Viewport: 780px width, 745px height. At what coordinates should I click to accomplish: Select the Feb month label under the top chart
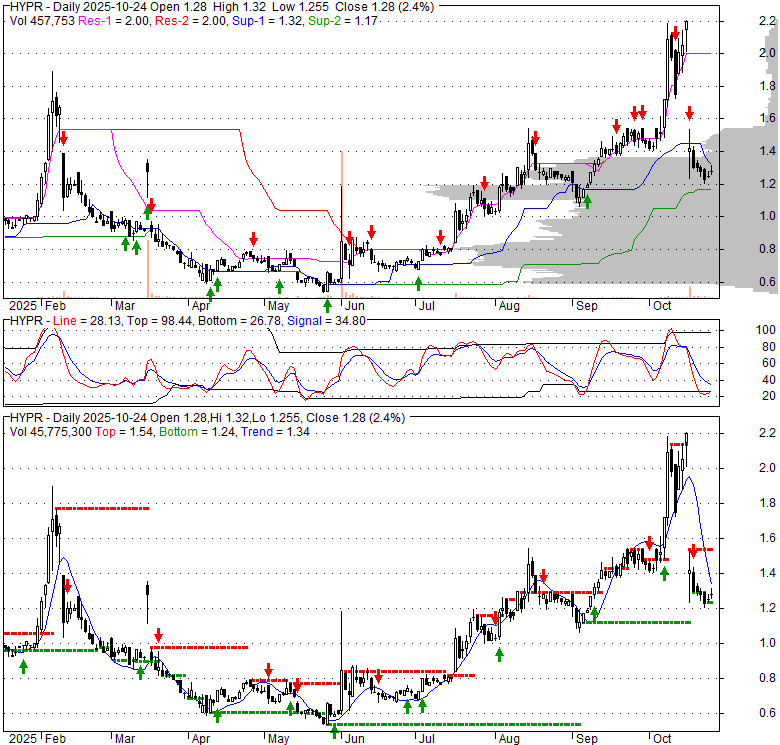[x=55, y=305]
